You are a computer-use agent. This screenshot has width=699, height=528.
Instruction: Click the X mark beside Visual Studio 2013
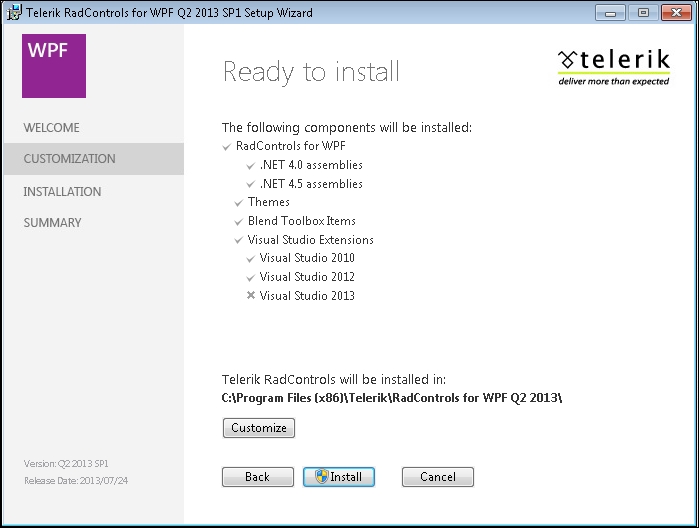[x=251, y=295]
